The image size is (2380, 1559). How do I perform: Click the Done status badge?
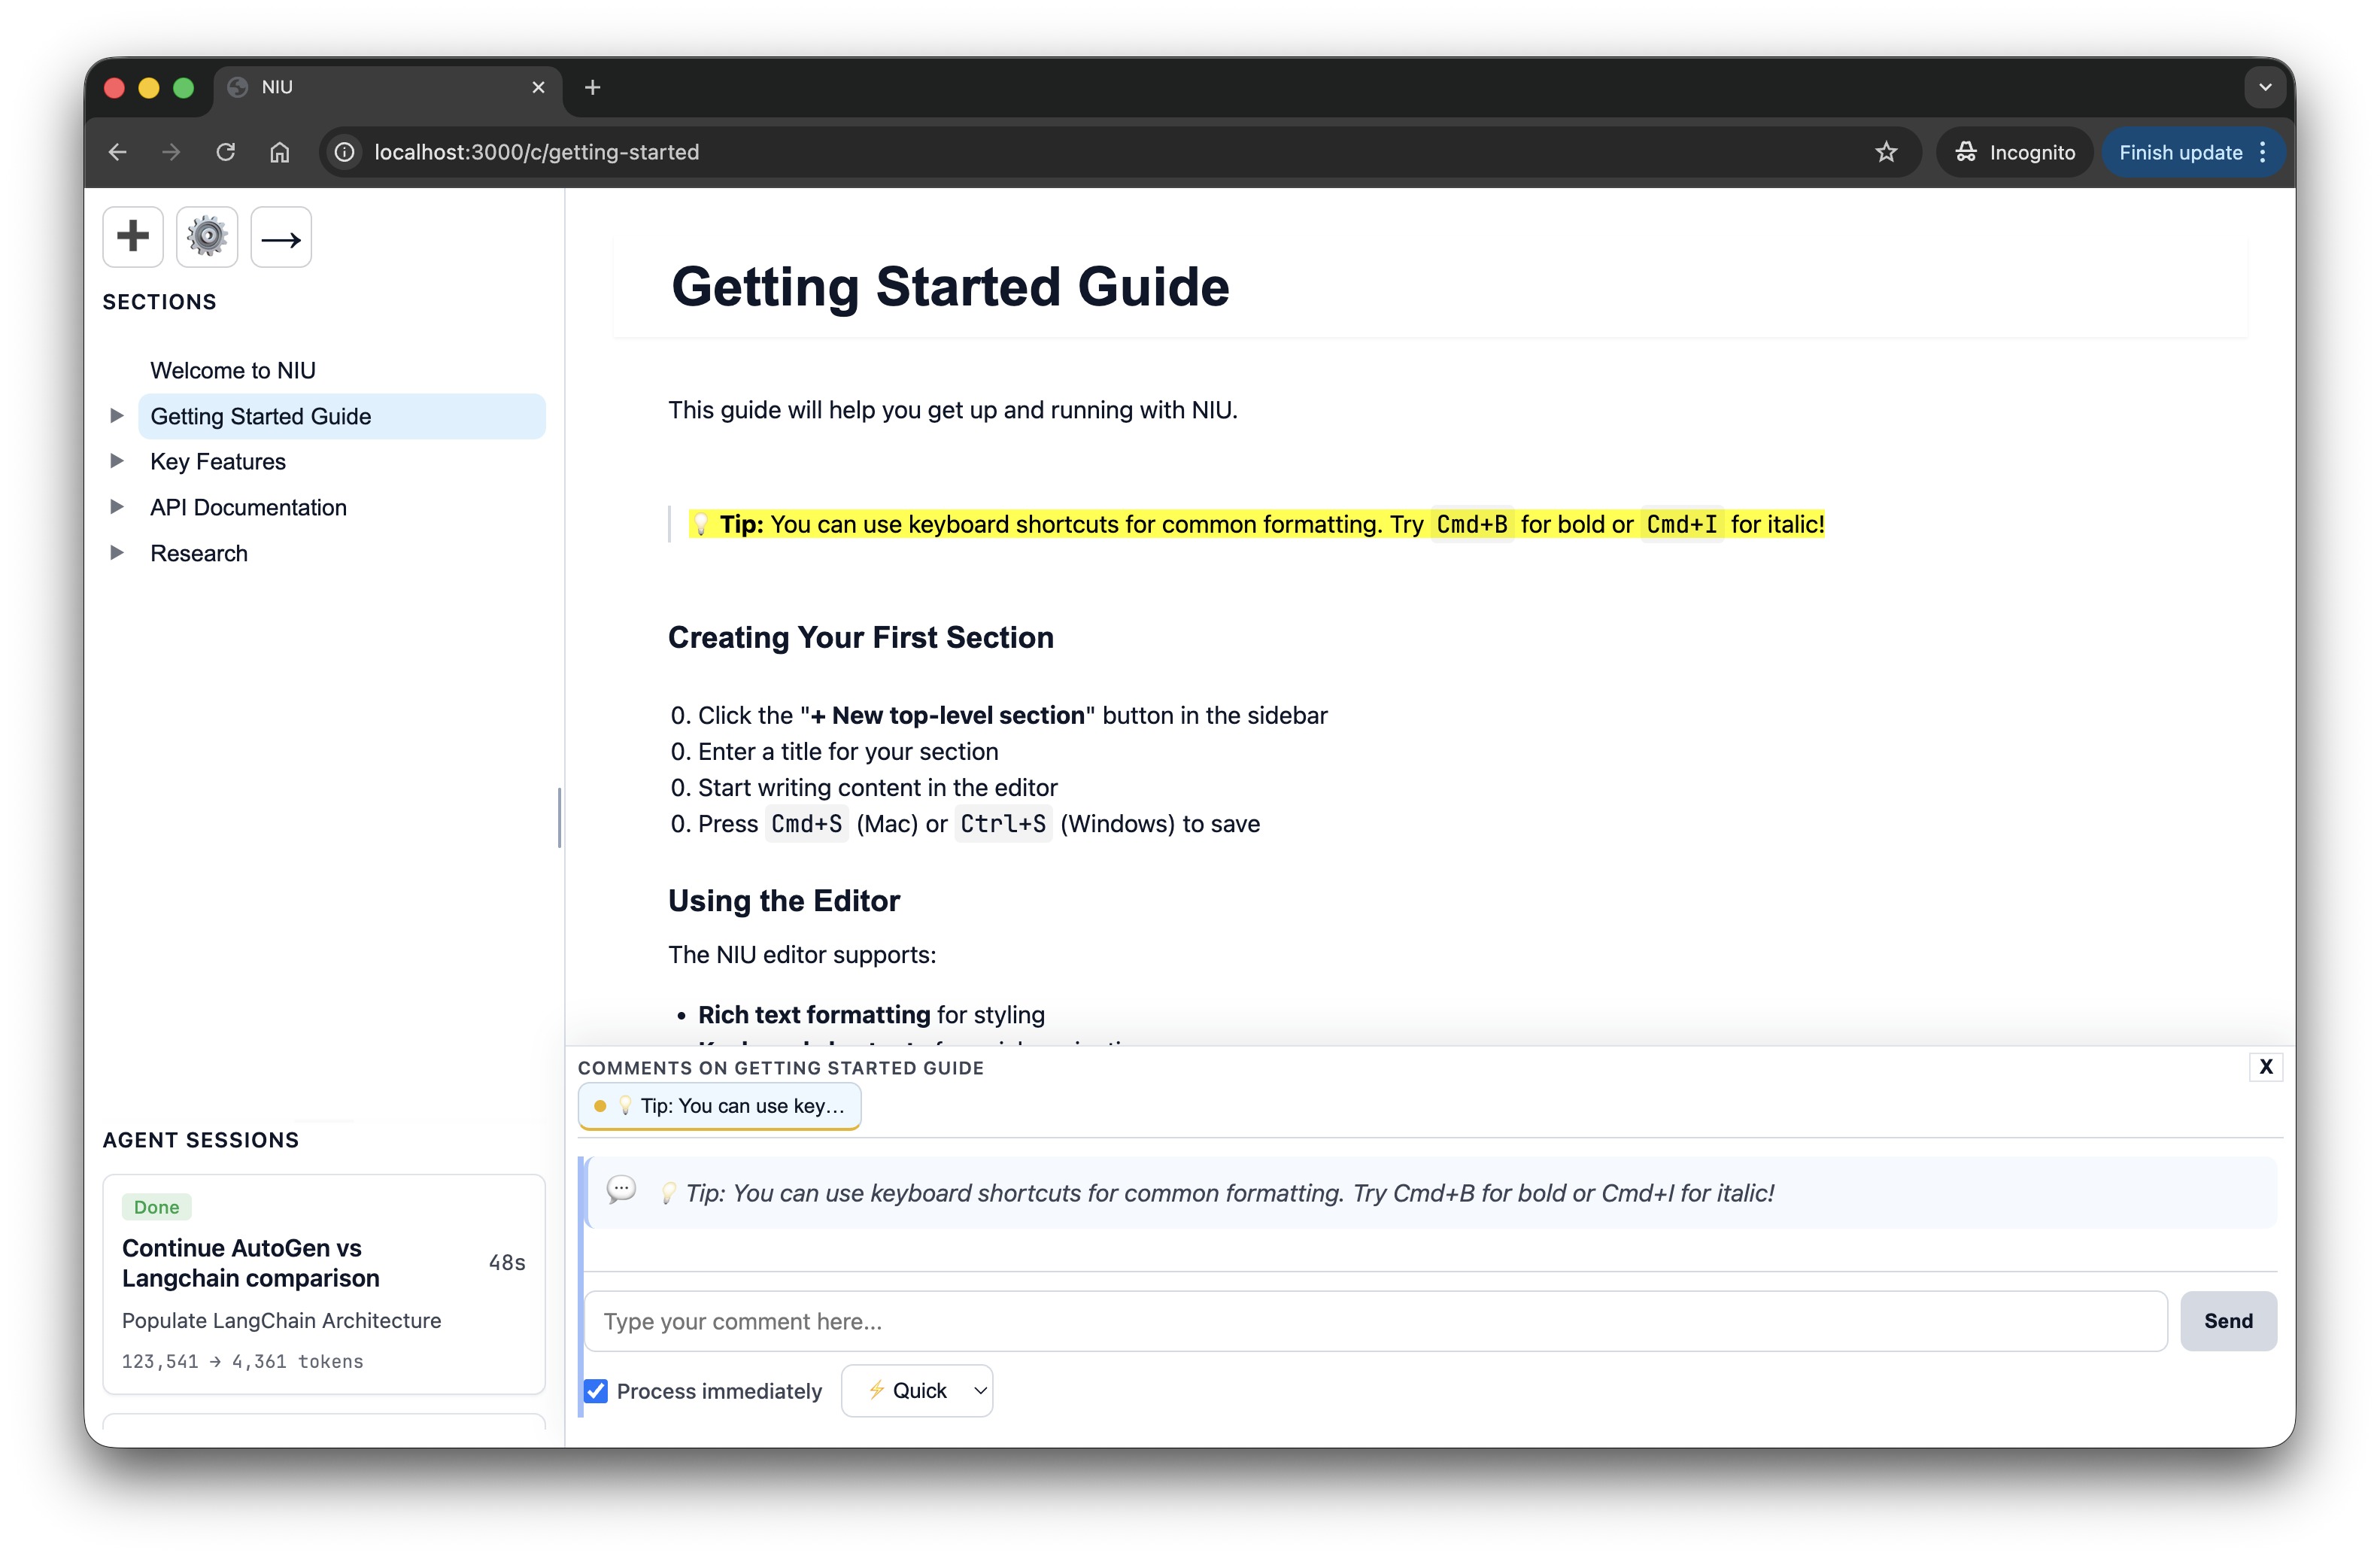(x=156, y=1207)
